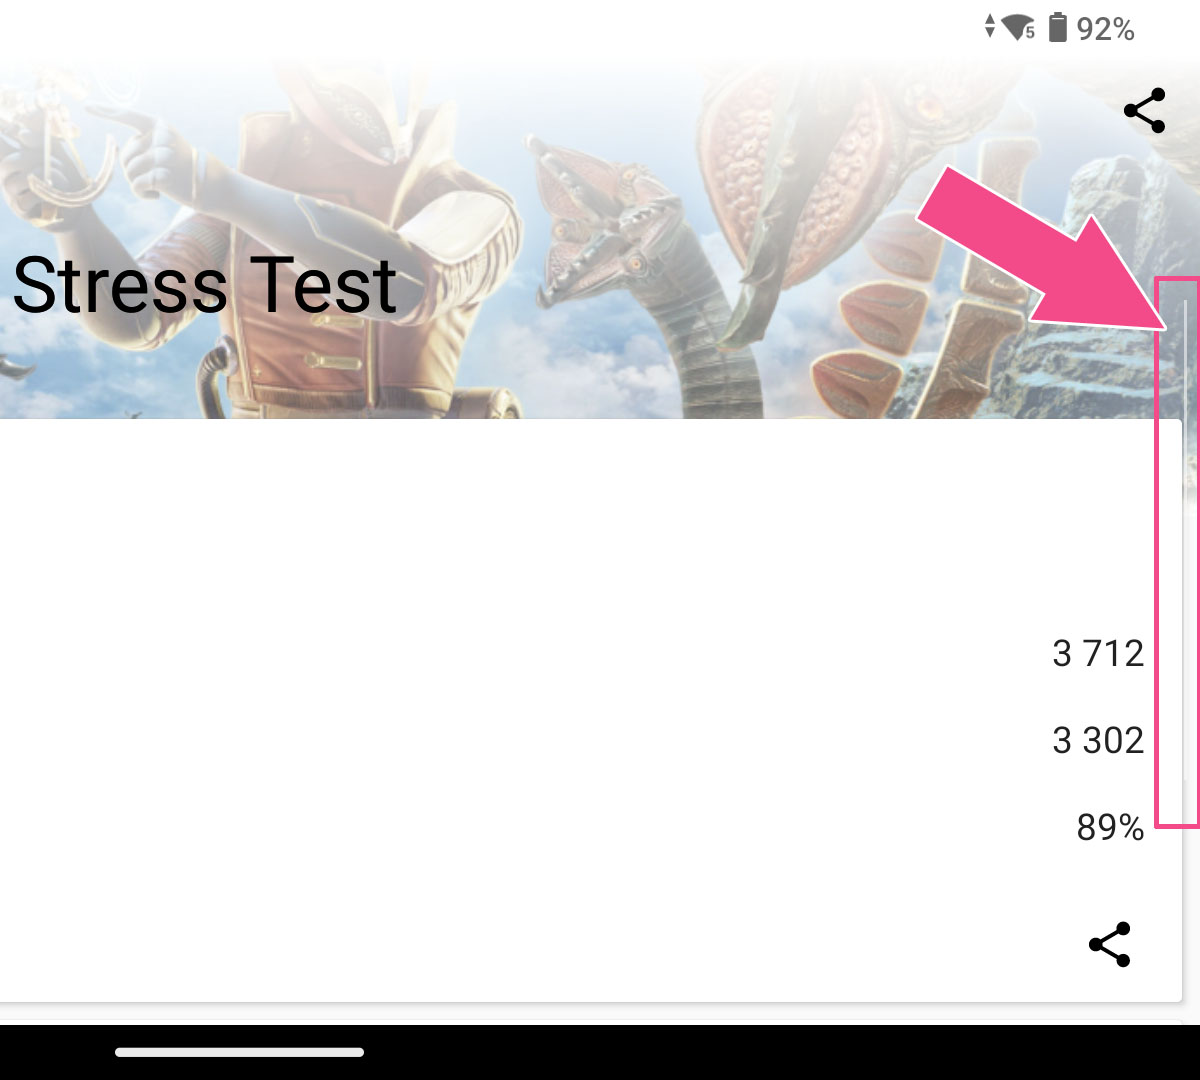Tap the data transfer arrows icon
The image size is (1200, 1080).
point(989,27)
